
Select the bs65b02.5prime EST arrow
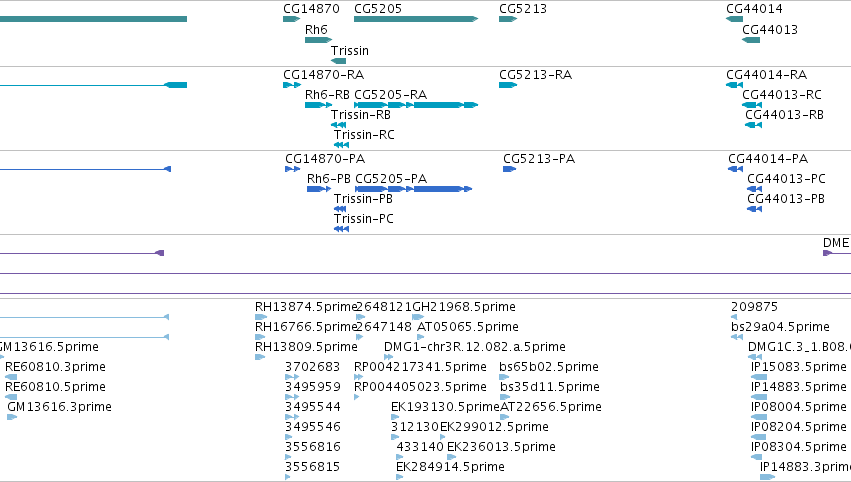pos(504,377)
